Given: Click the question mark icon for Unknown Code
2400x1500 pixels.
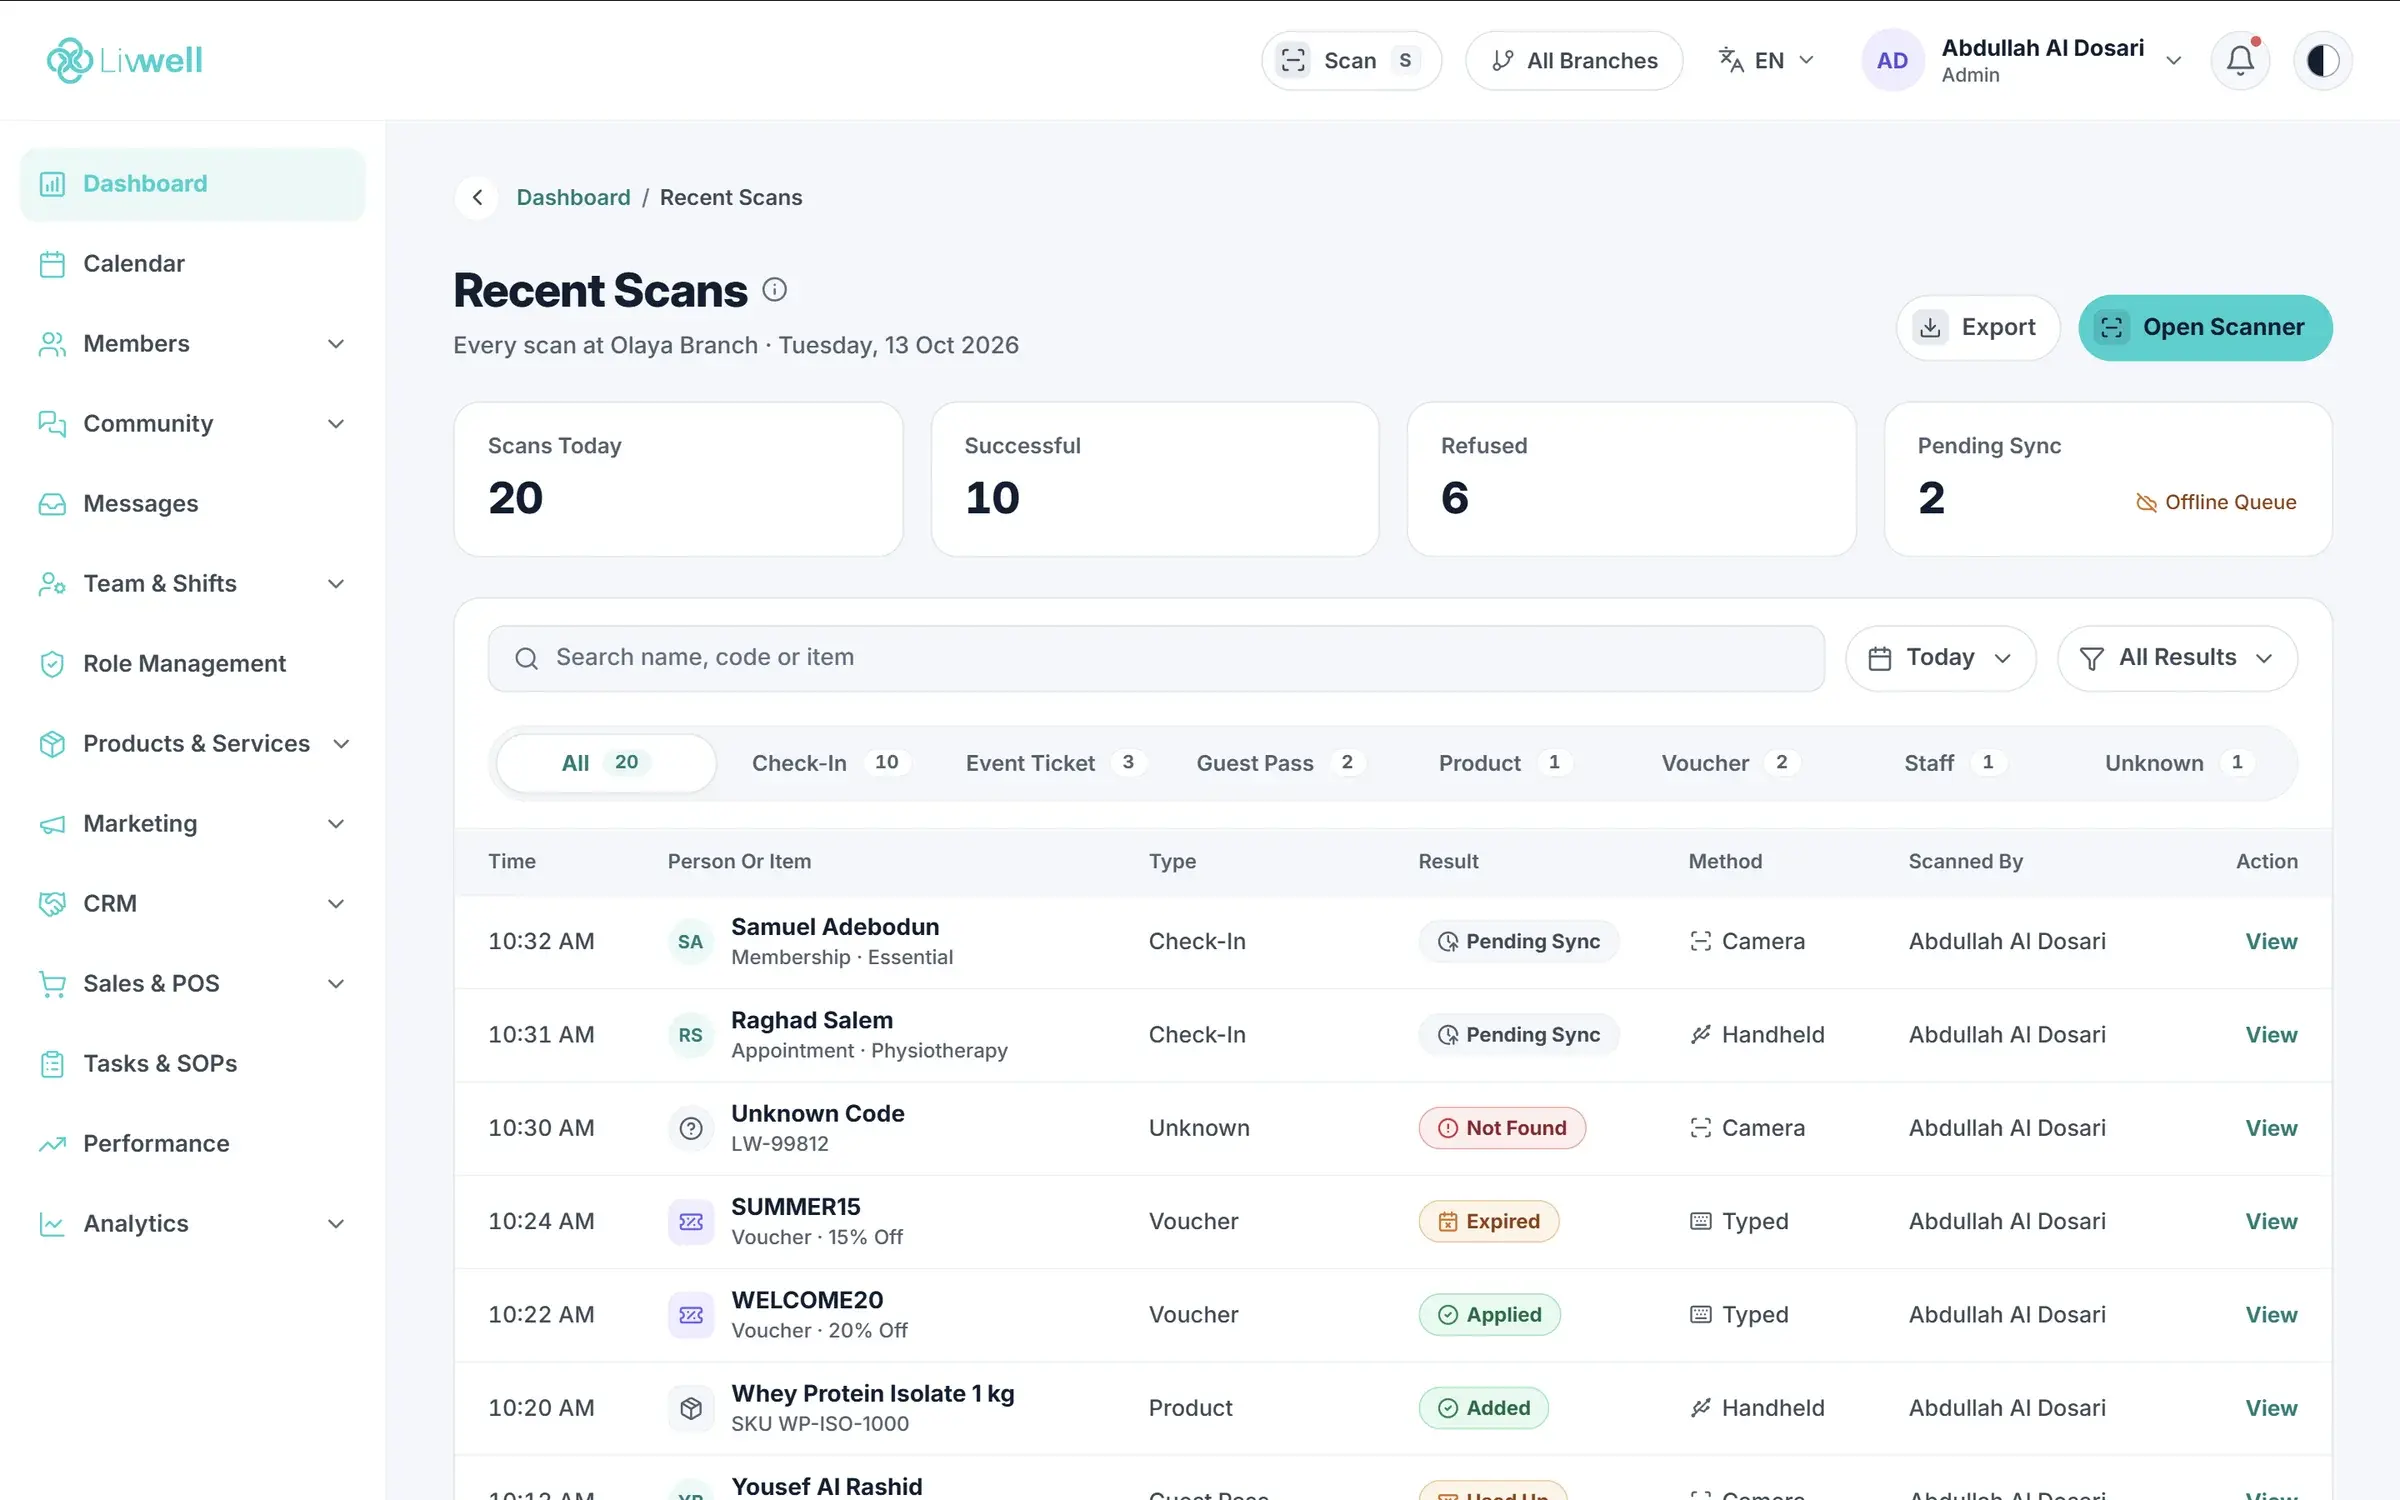Looking at the screenshot, I should 691,1128.
